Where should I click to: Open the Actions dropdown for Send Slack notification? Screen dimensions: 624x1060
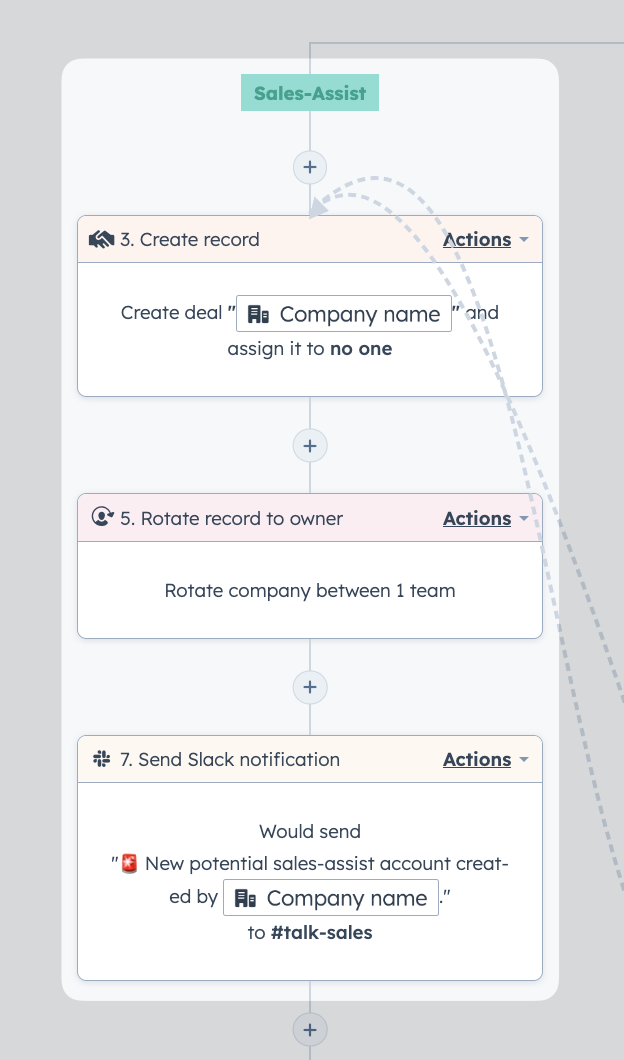[485, 759]
